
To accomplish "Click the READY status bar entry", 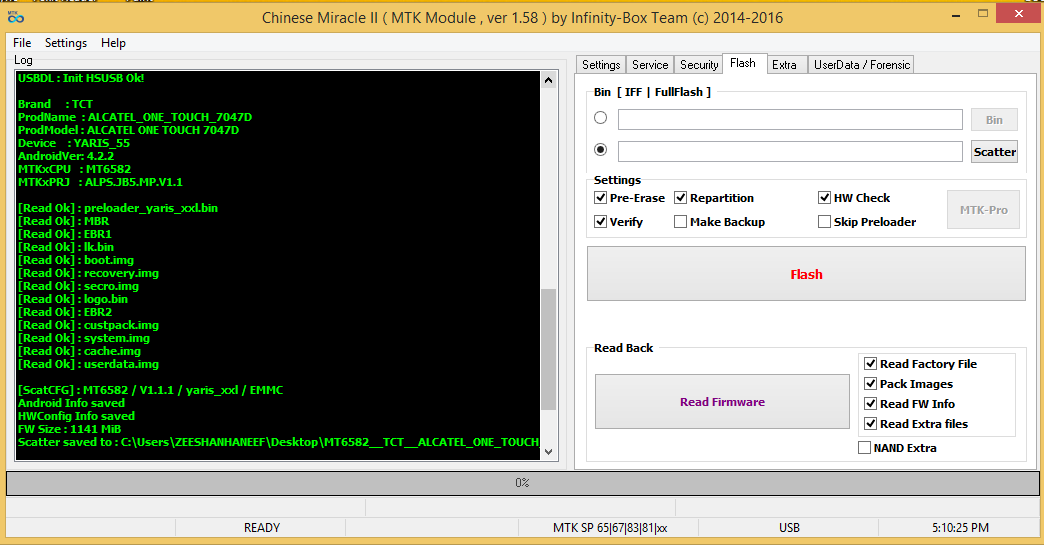I will point(262,528).
